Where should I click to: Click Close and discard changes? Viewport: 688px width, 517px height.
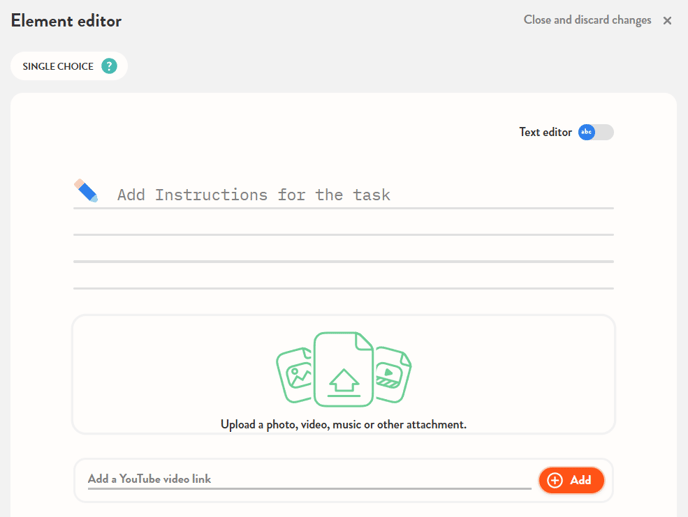click(587, 20)
